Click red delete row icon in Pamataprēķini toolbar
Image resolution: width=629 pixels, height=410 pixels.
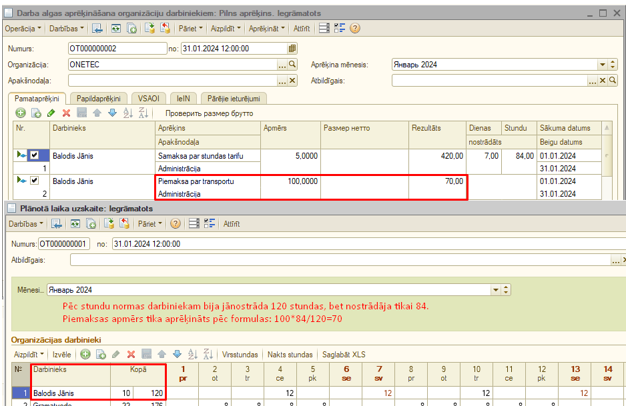pyautogui.click(x=66, y=114)
